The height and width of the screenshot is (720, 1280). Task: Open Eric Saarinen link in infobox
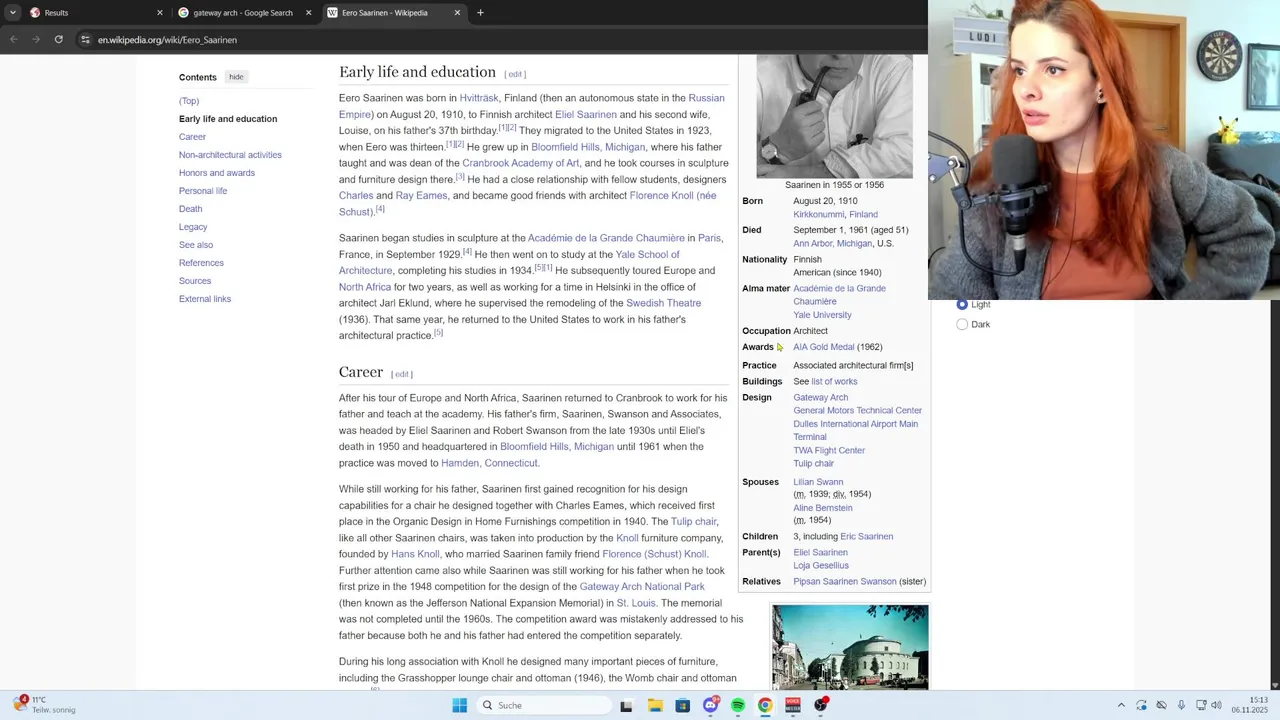(867, 536)
